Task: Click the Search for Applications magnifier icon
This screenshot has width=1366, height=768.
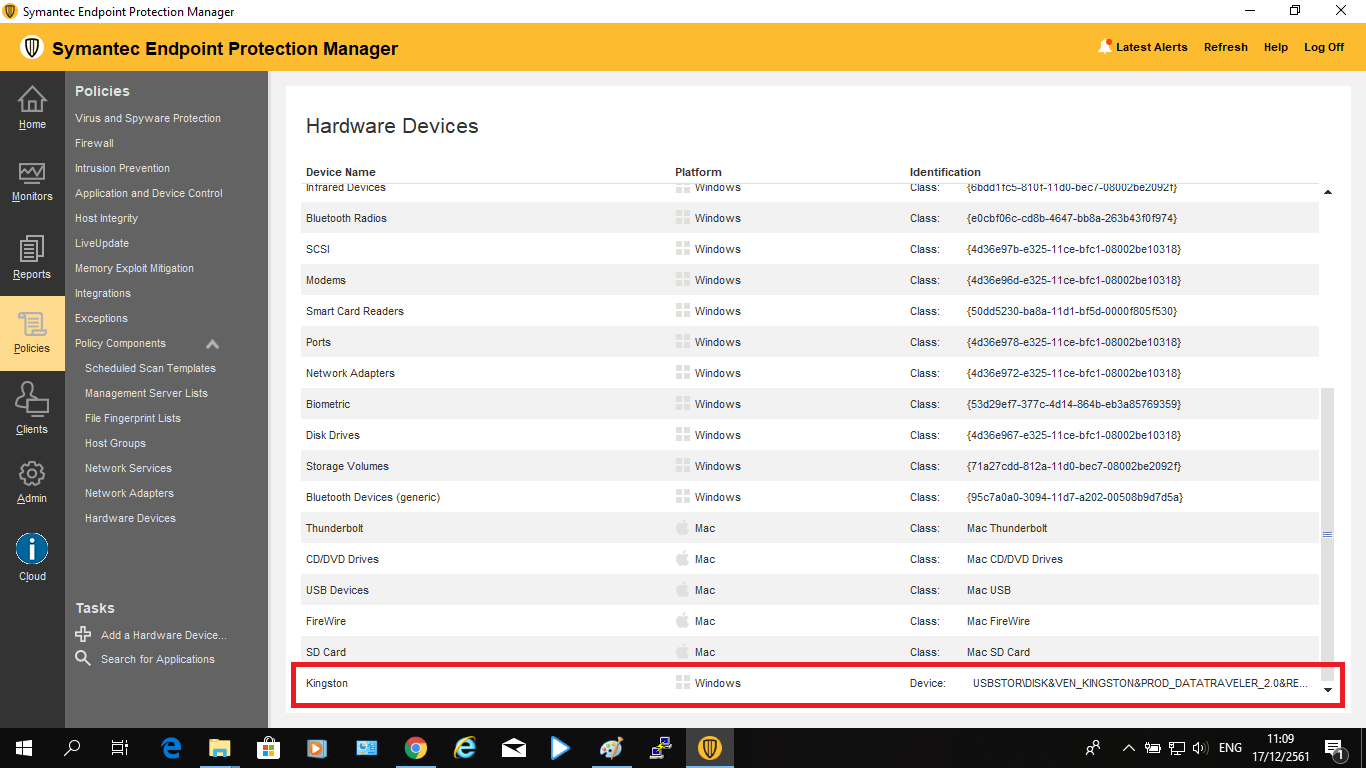Action: point(83,658)
